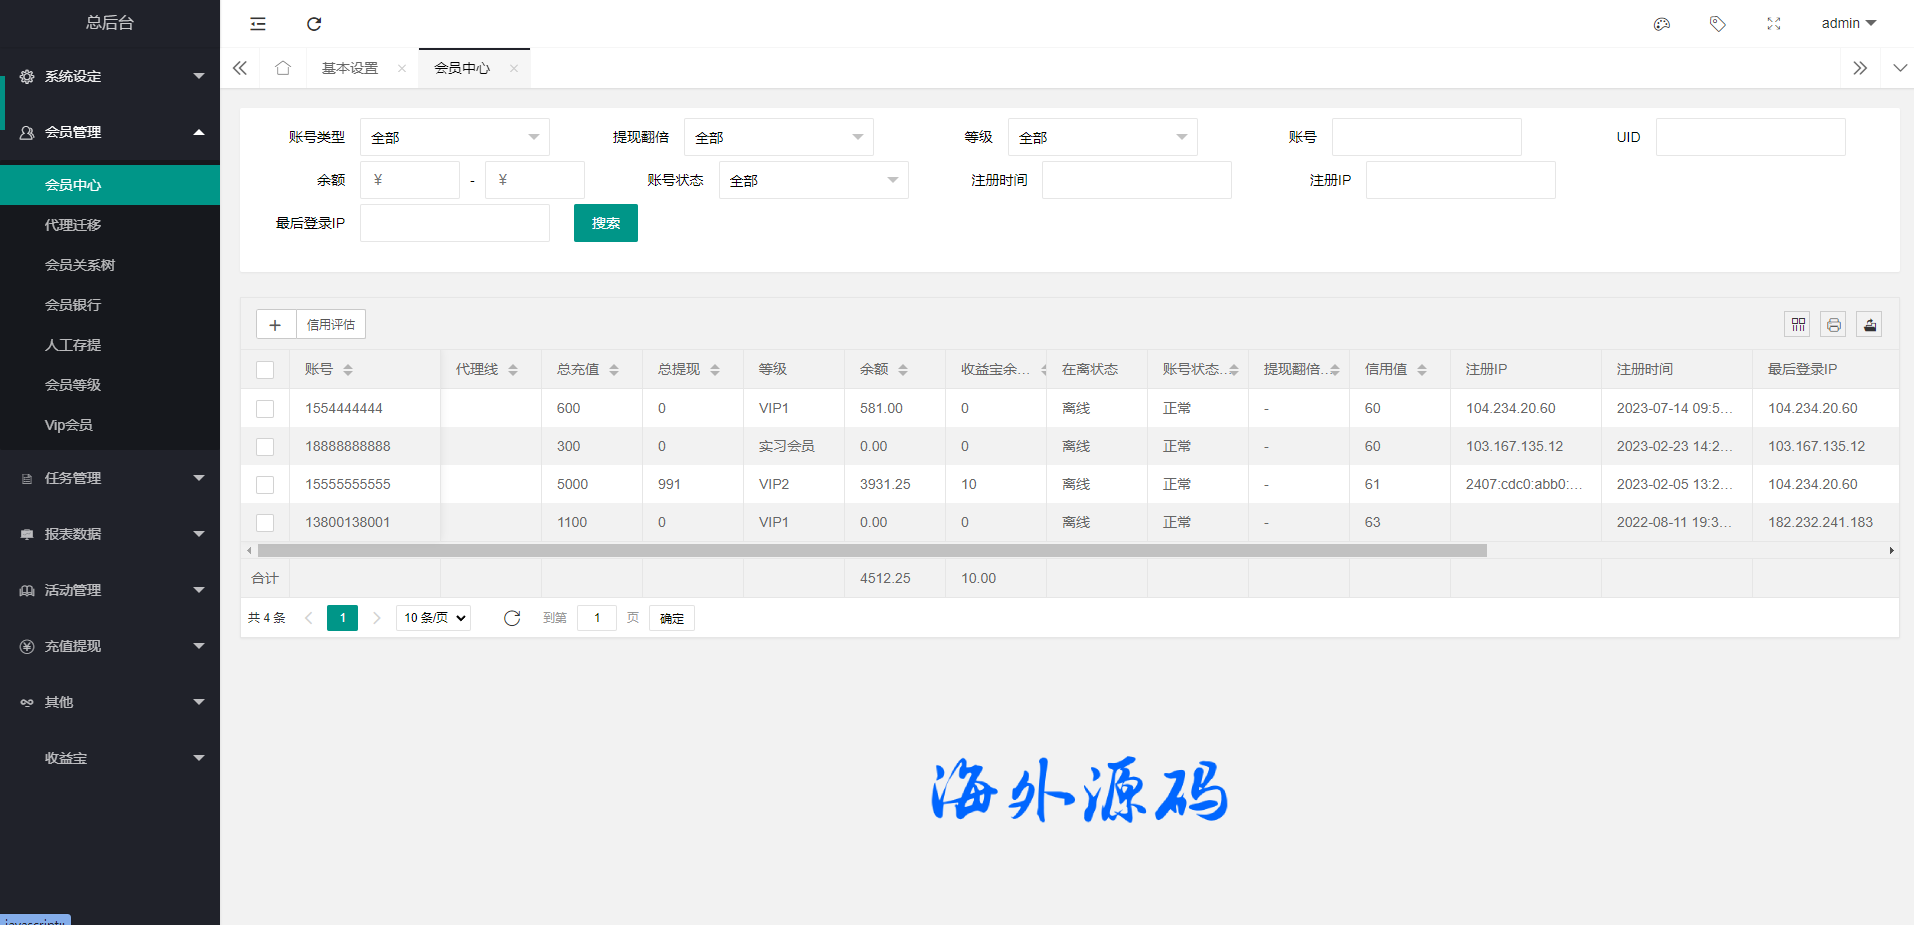Viewport: 1914px width, 925px height.
Task: Click the table's horizontal scrollbar
Action: [872, 551]
